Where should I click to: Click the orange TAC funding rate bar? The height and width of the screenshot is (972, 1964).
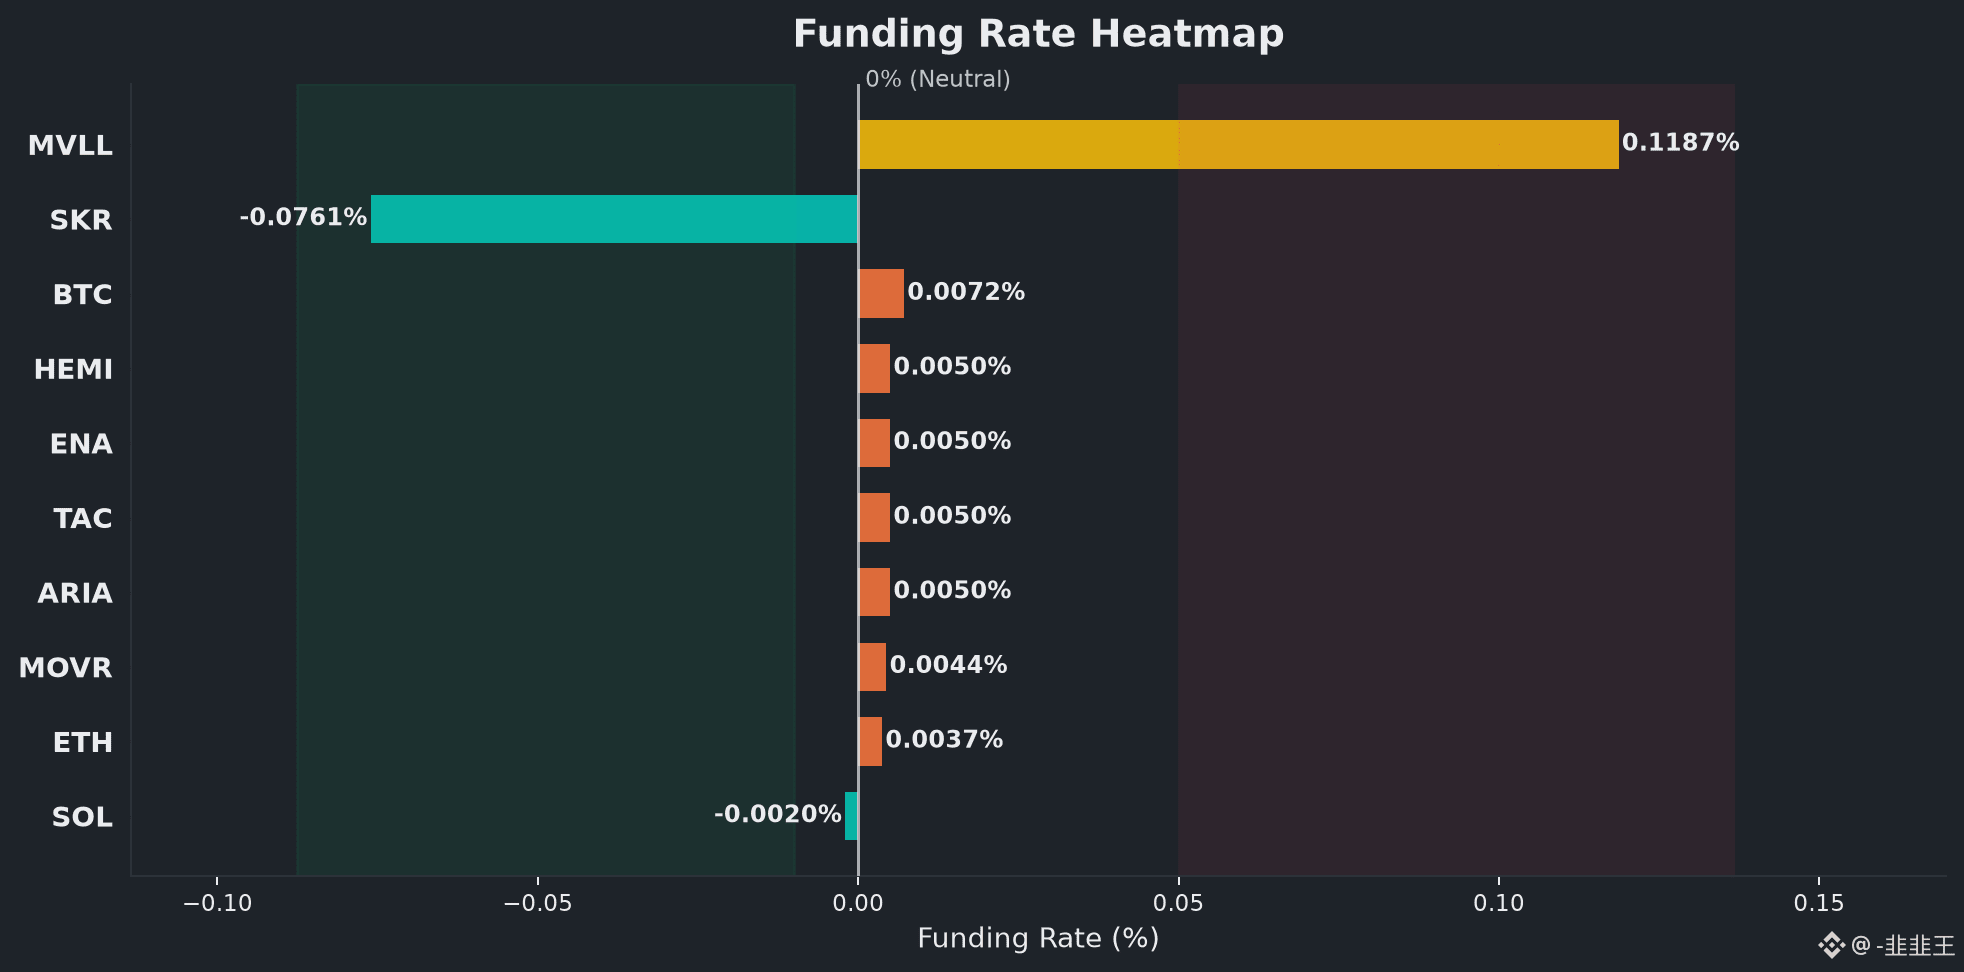pos(874,517)
